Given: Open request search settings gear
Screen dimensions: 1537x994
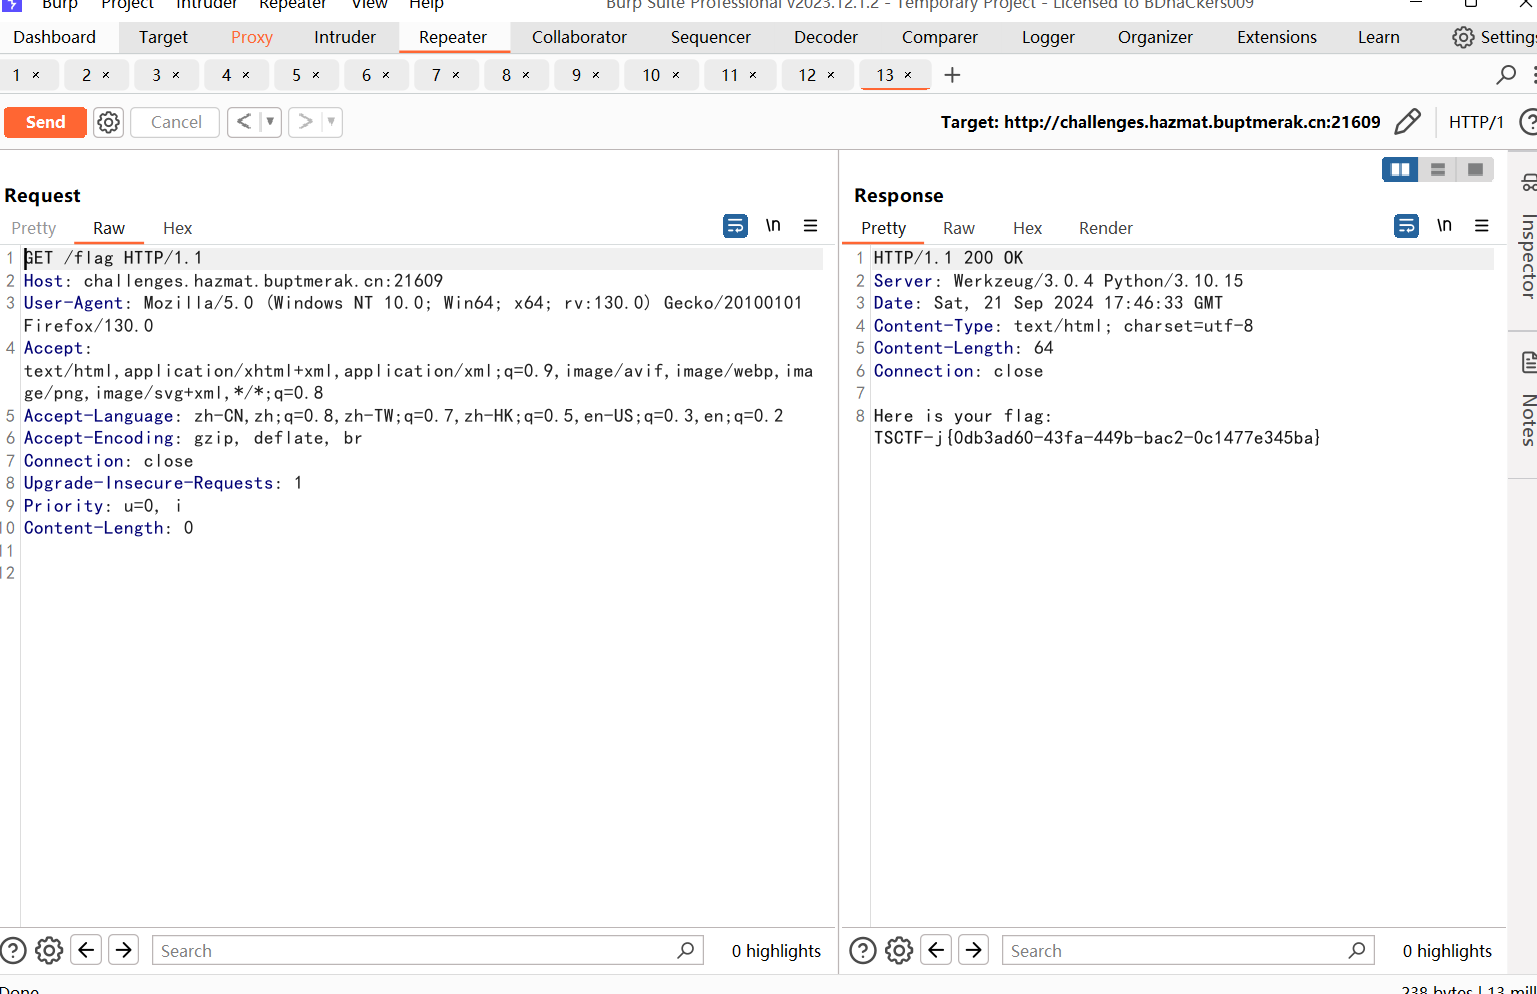Looking at the screenshot, I should point(49,950).
